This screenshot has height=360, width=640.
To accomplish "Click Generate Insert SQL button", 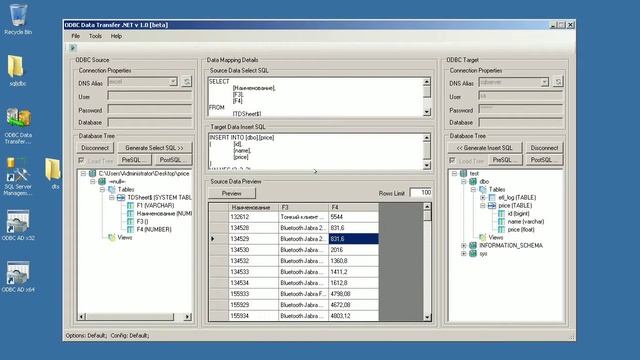I will point(485,148).
